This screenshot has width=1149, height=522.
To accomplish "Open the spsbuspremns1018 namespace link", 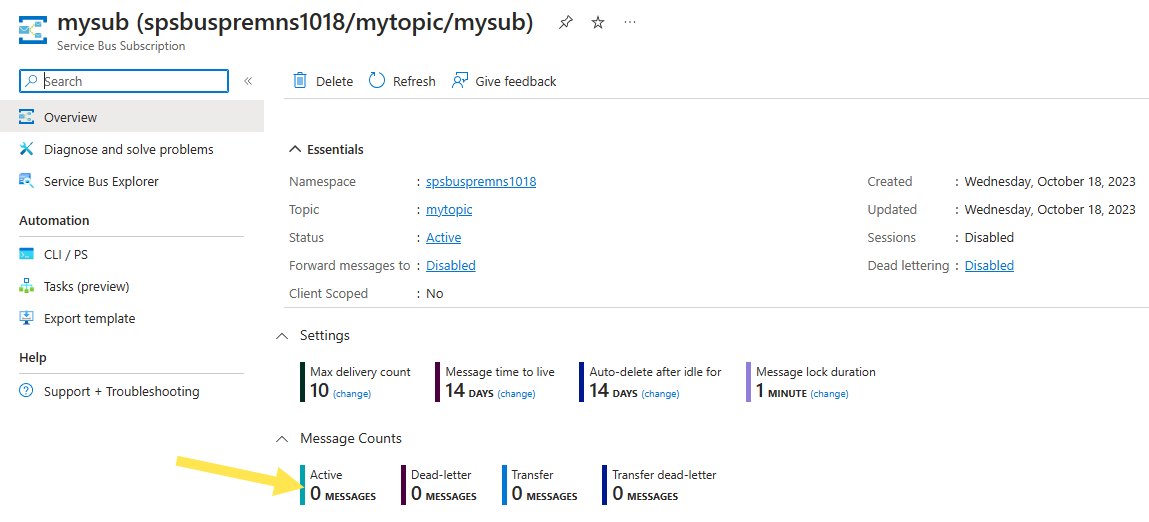I will point(481,182).
